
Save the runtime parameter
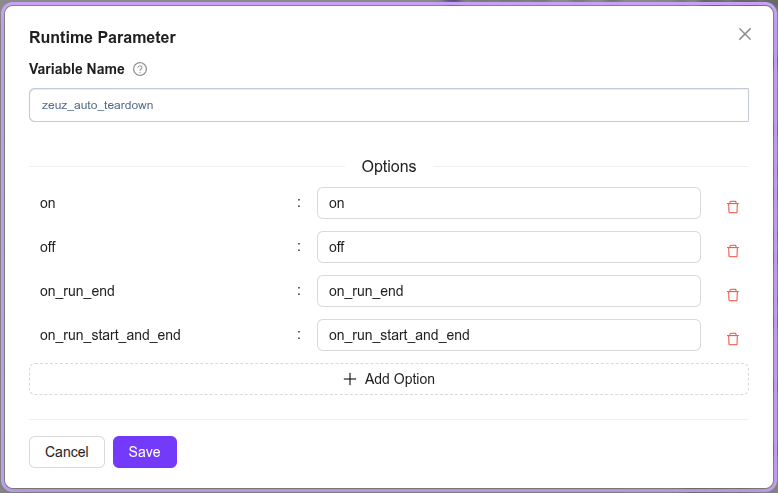point(144,452)
